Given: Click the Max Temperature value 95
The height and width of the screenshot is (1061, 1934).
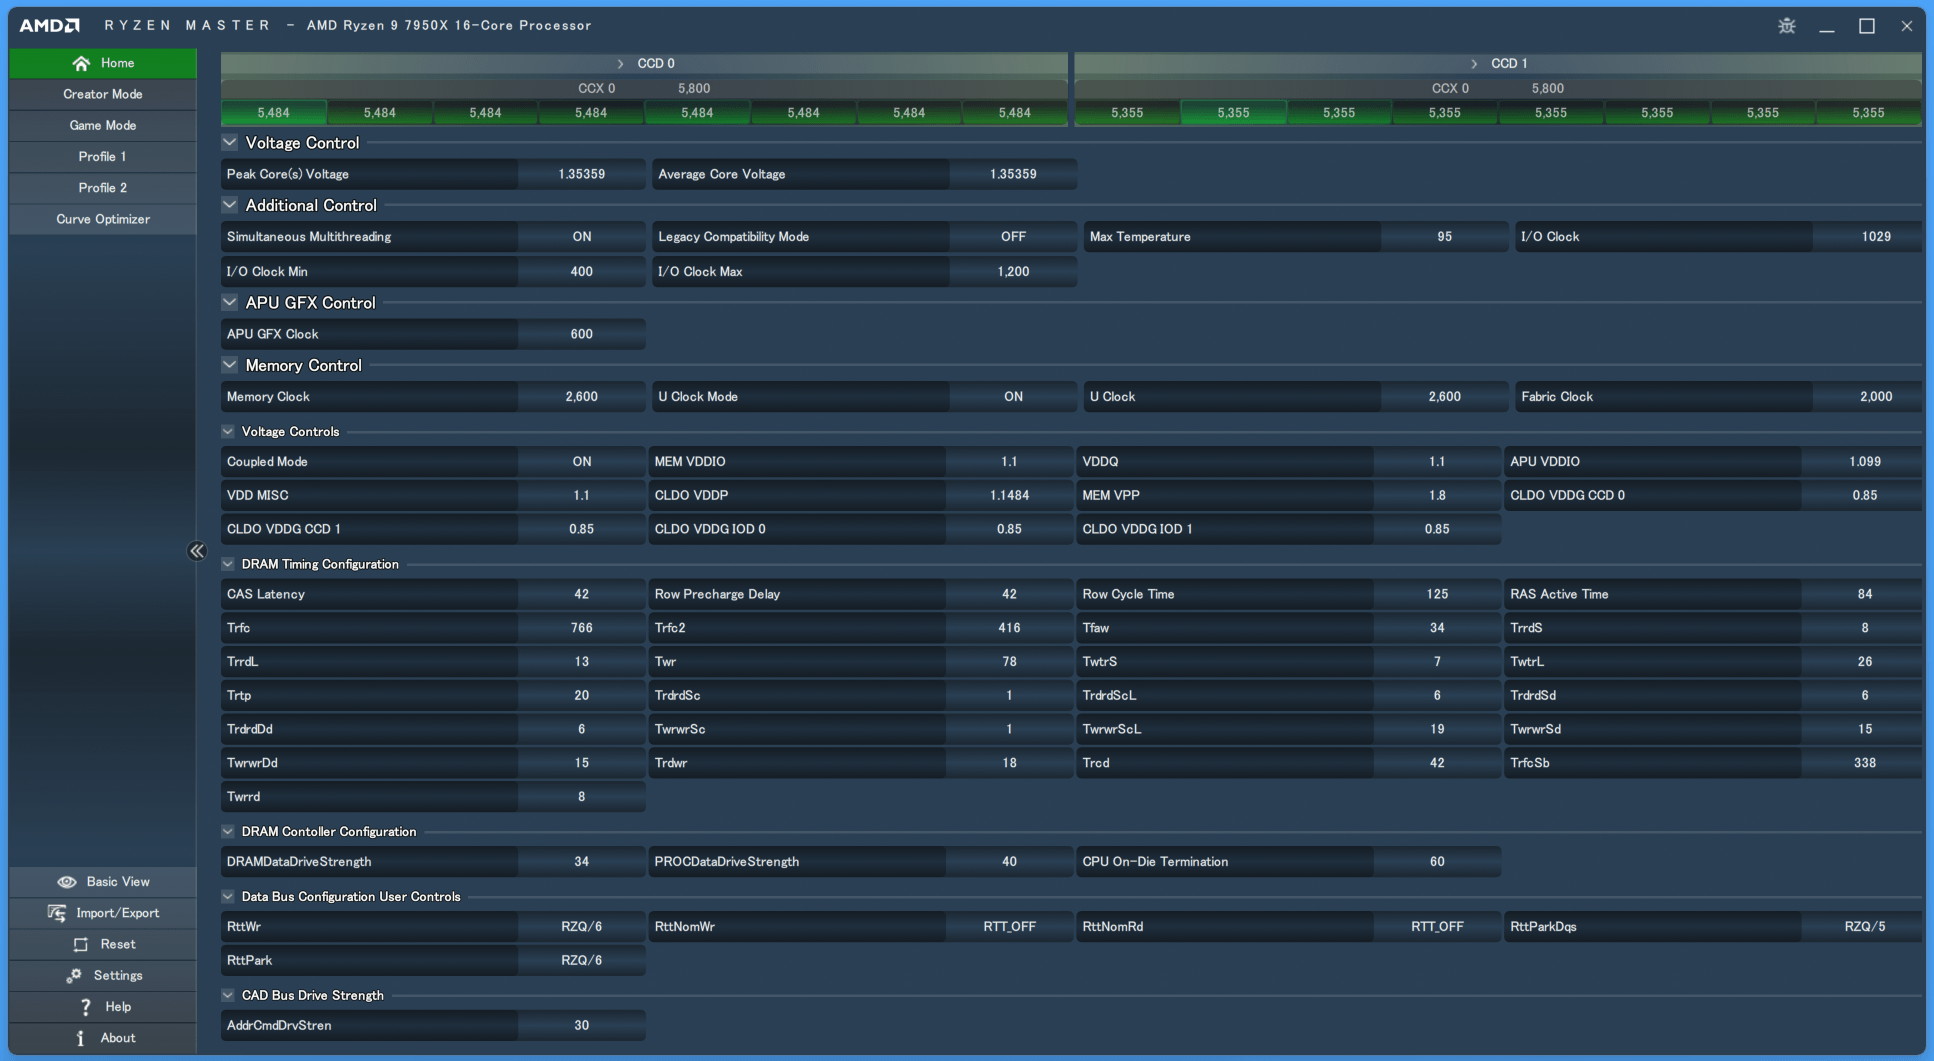Looking at the screenshot, I should tap(1444, 237).
